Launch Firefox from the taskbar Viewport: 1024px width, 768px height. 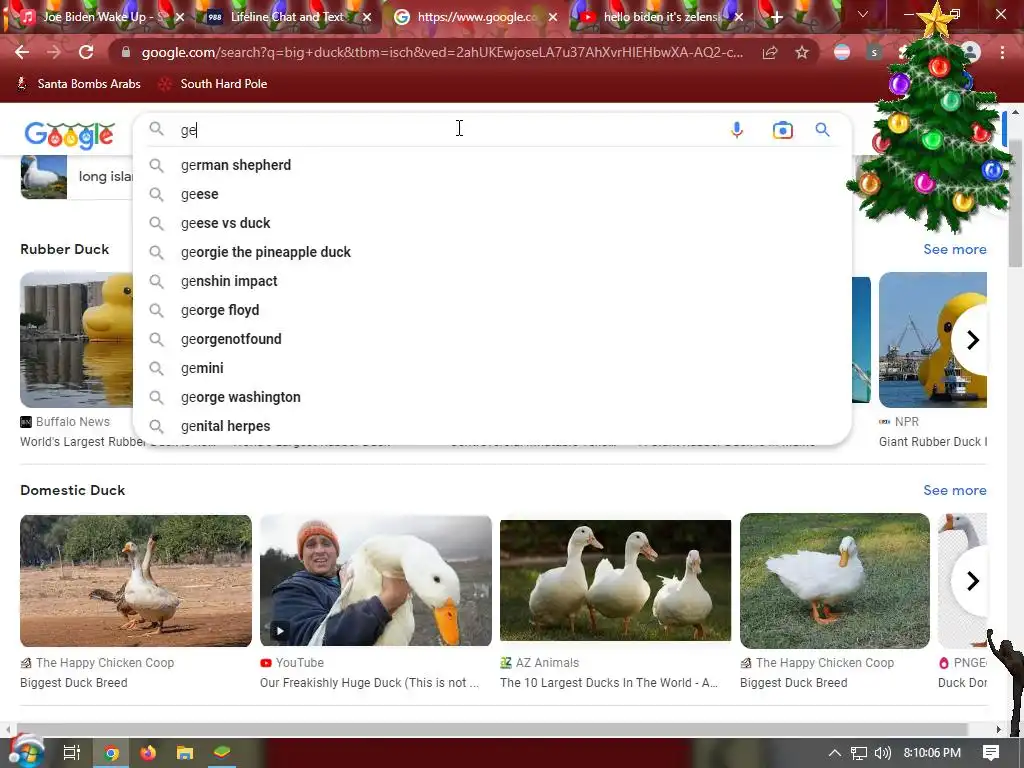pos(148,753)
